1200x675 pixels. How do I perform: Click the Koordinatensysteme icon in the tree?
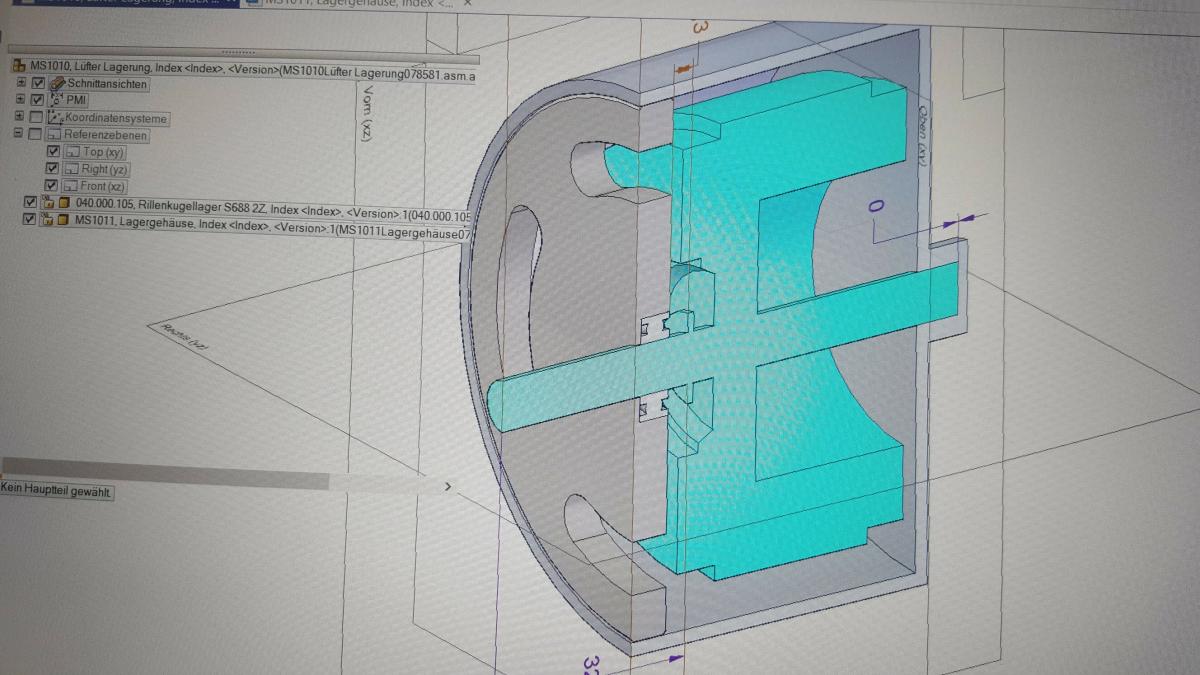(55, 118)
